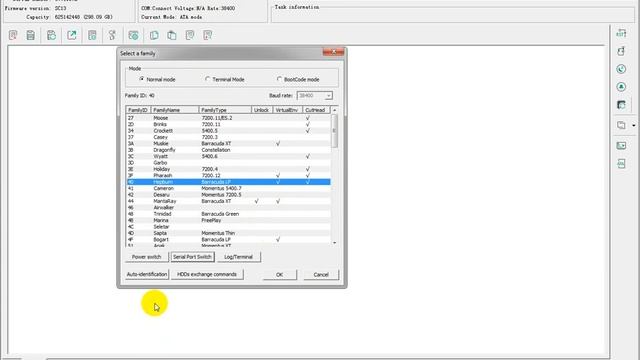The width and height of the screenshot is (640, 360).
Task: Select the MantaRay Barracuda XT row
Action: pos(228,201)
